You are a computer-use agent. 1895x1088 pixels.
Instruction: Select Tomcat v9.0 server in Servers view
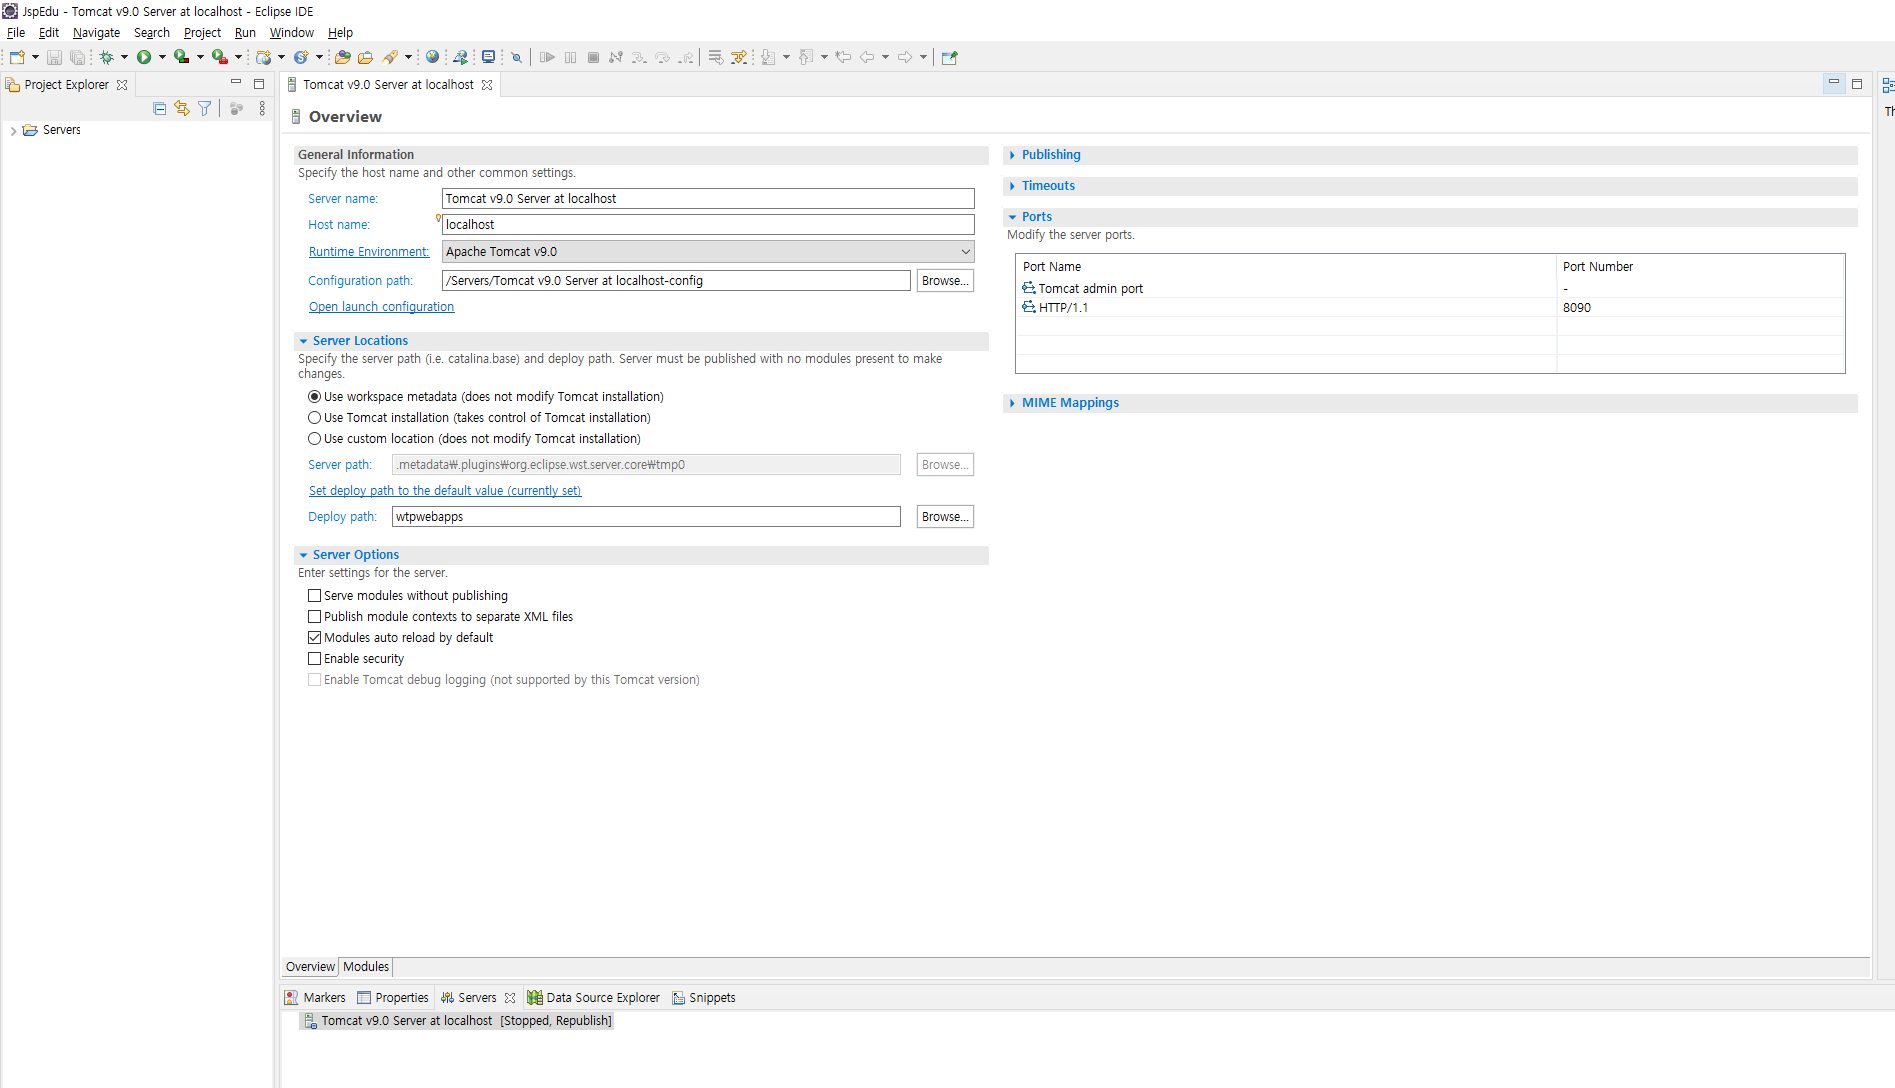(457, 1021)
